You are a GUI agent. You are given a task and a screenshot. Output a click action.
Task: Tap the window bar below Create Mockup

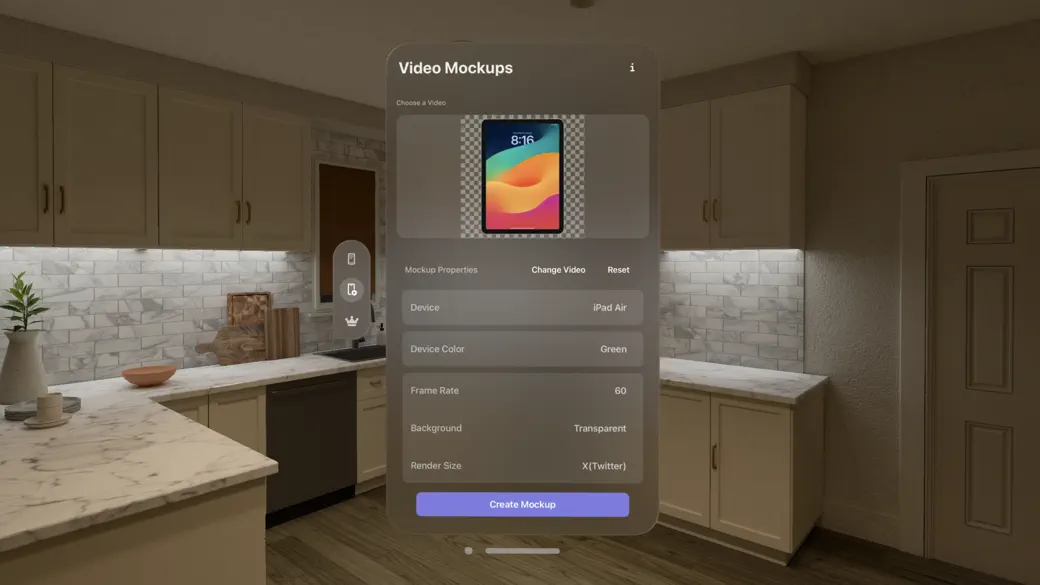[523, 549]
